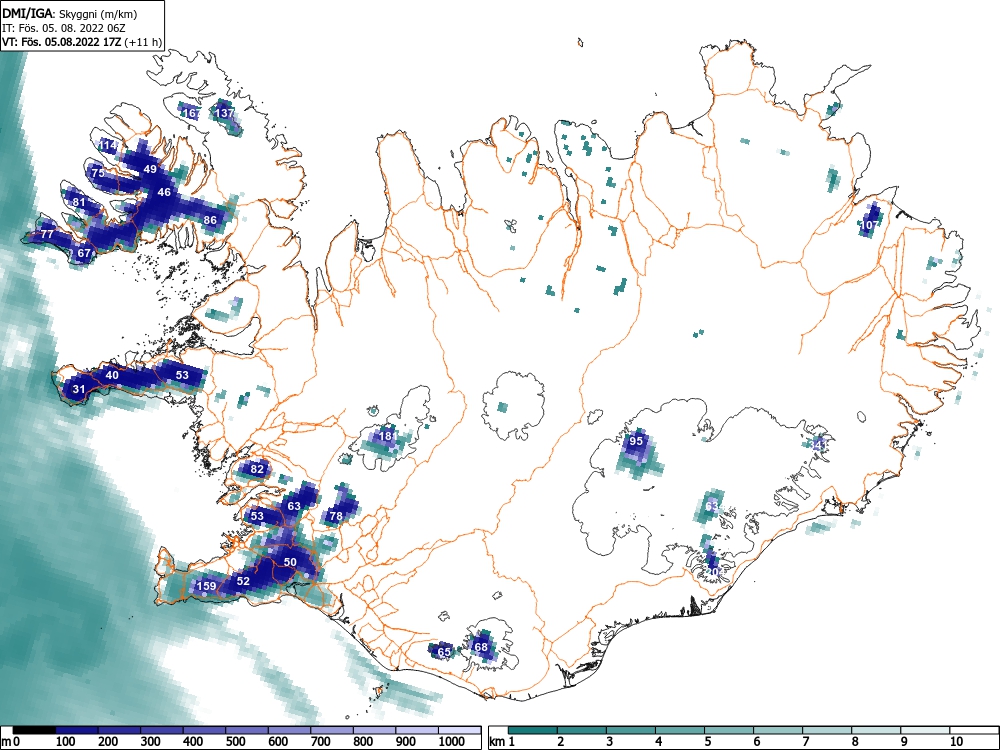Click the 'm' unit label of the legend
This screenshot has width=1000, height=750.
(7, 741)
